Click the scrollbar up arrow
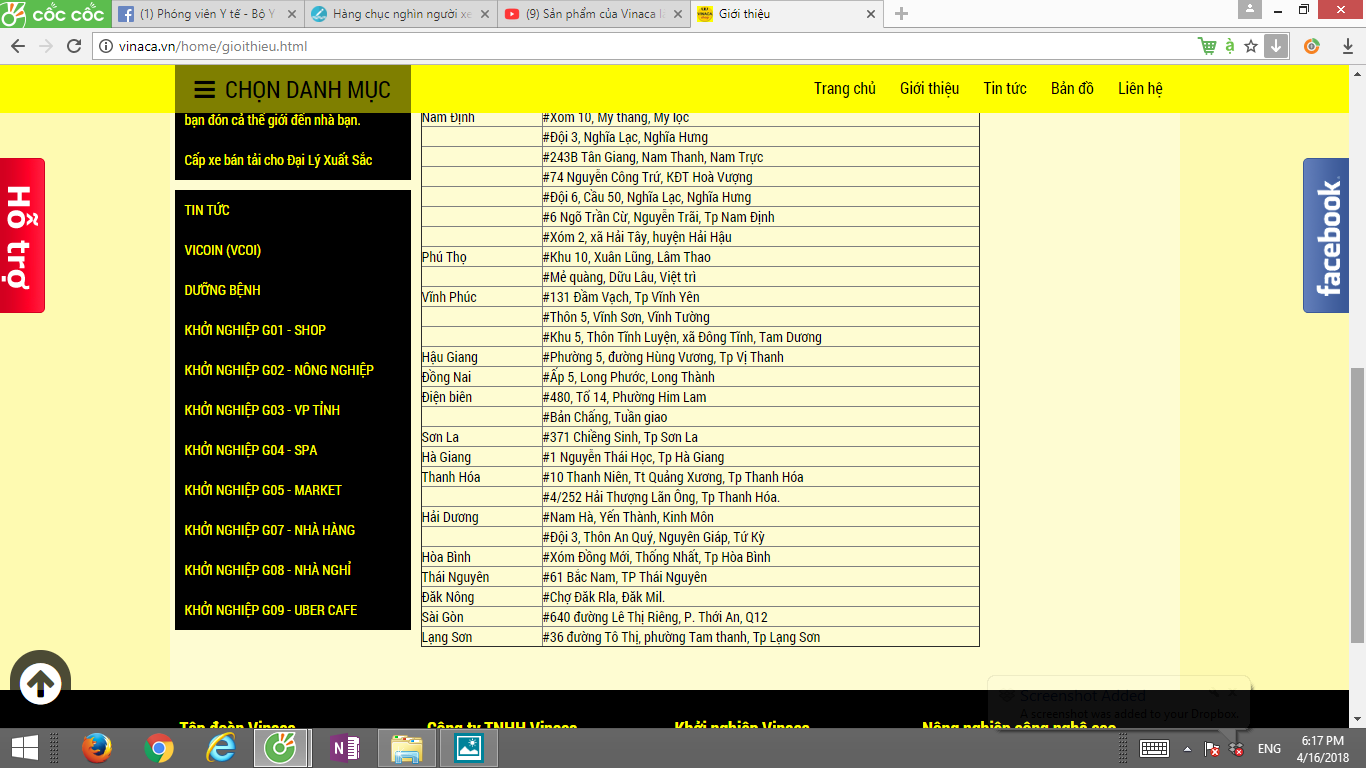 [1357, 73]
